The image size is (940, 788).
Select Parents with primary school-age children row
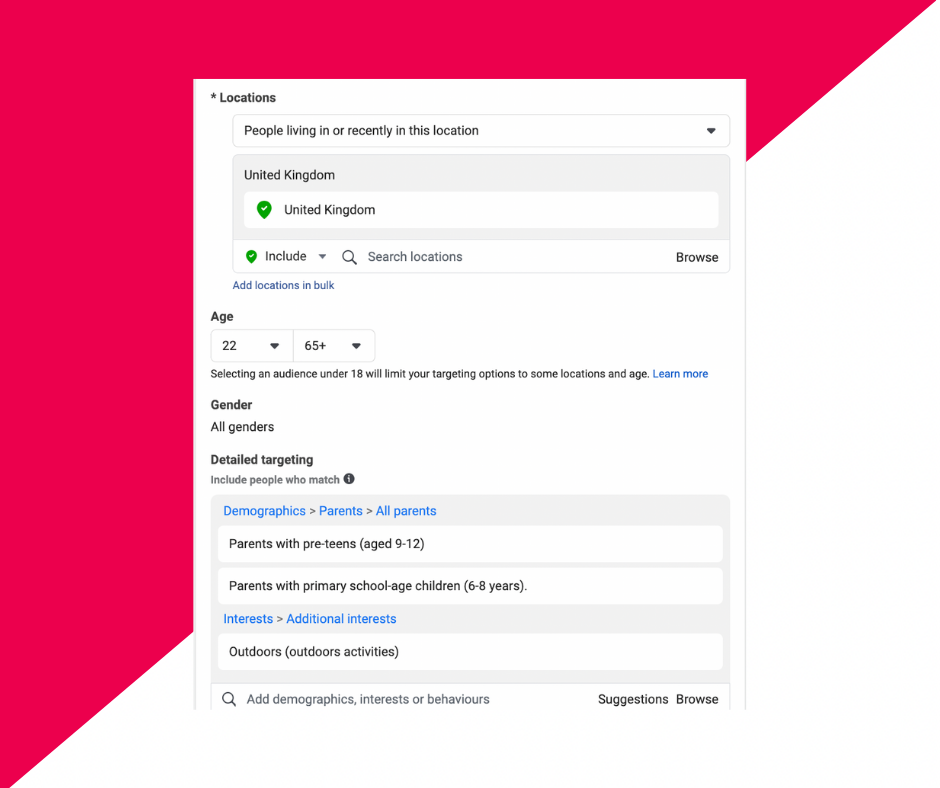470,586
